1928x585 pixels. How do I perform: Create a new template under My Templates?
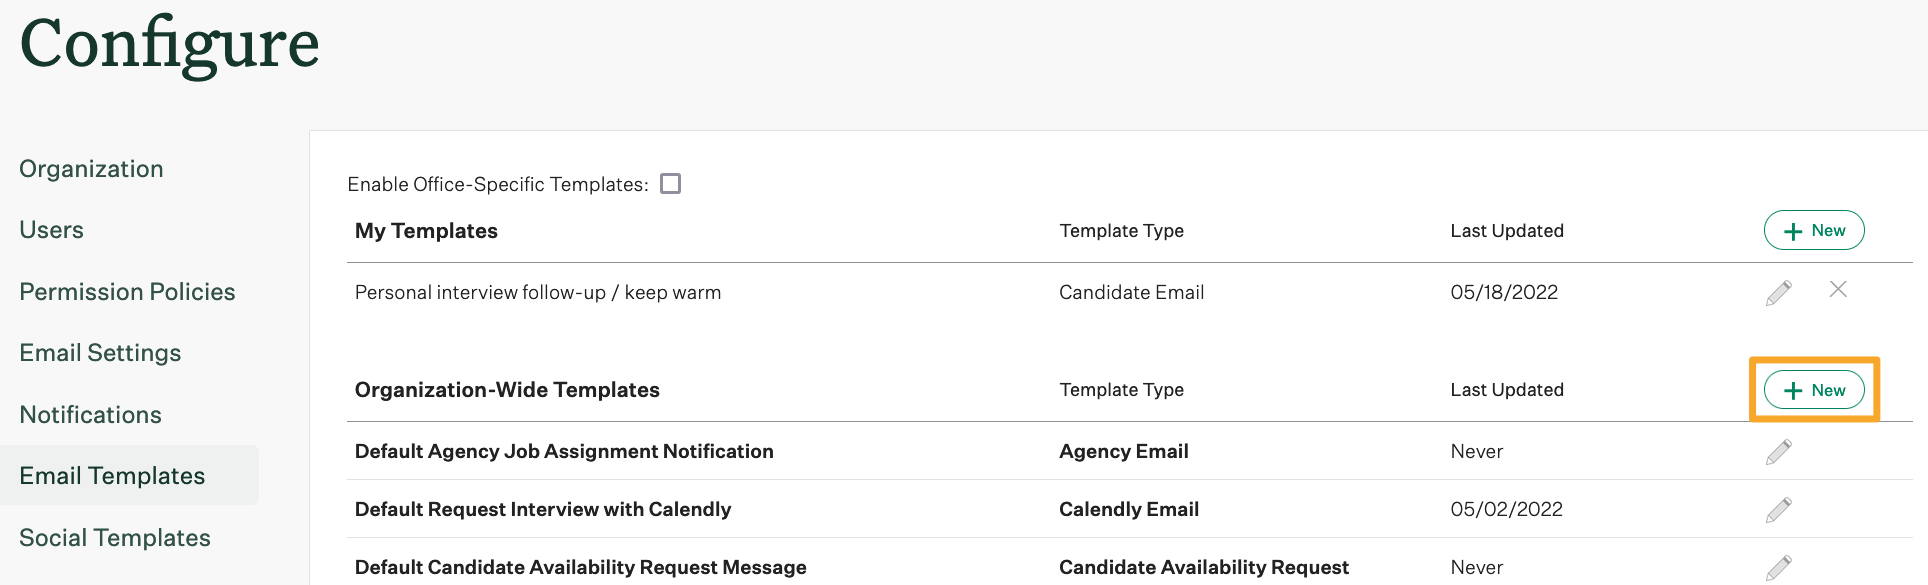click(1813, 230)
